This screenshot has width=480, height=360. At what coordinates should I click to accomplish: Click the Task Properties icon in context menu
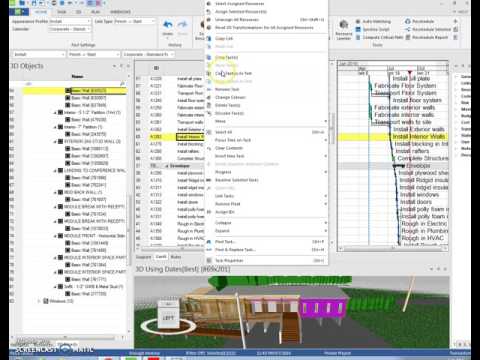point(209,261)
